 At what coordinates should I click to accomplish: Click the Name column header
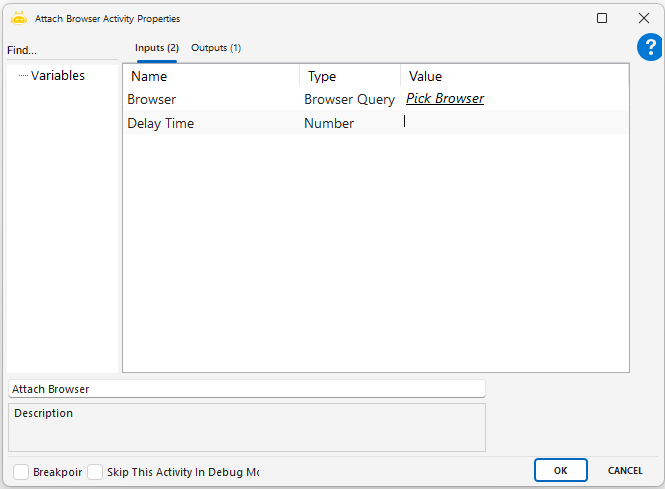[211, 76]
